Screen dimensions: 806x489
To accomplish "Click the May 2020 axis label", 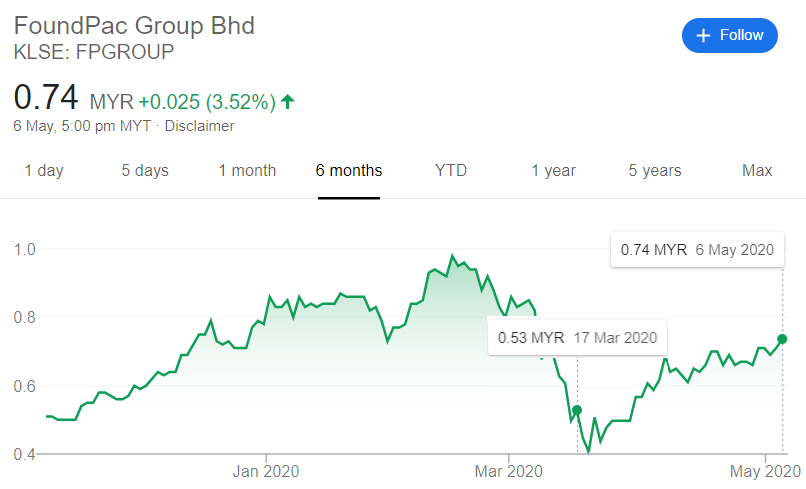I will pyautogui.click(x=765, y=471).
